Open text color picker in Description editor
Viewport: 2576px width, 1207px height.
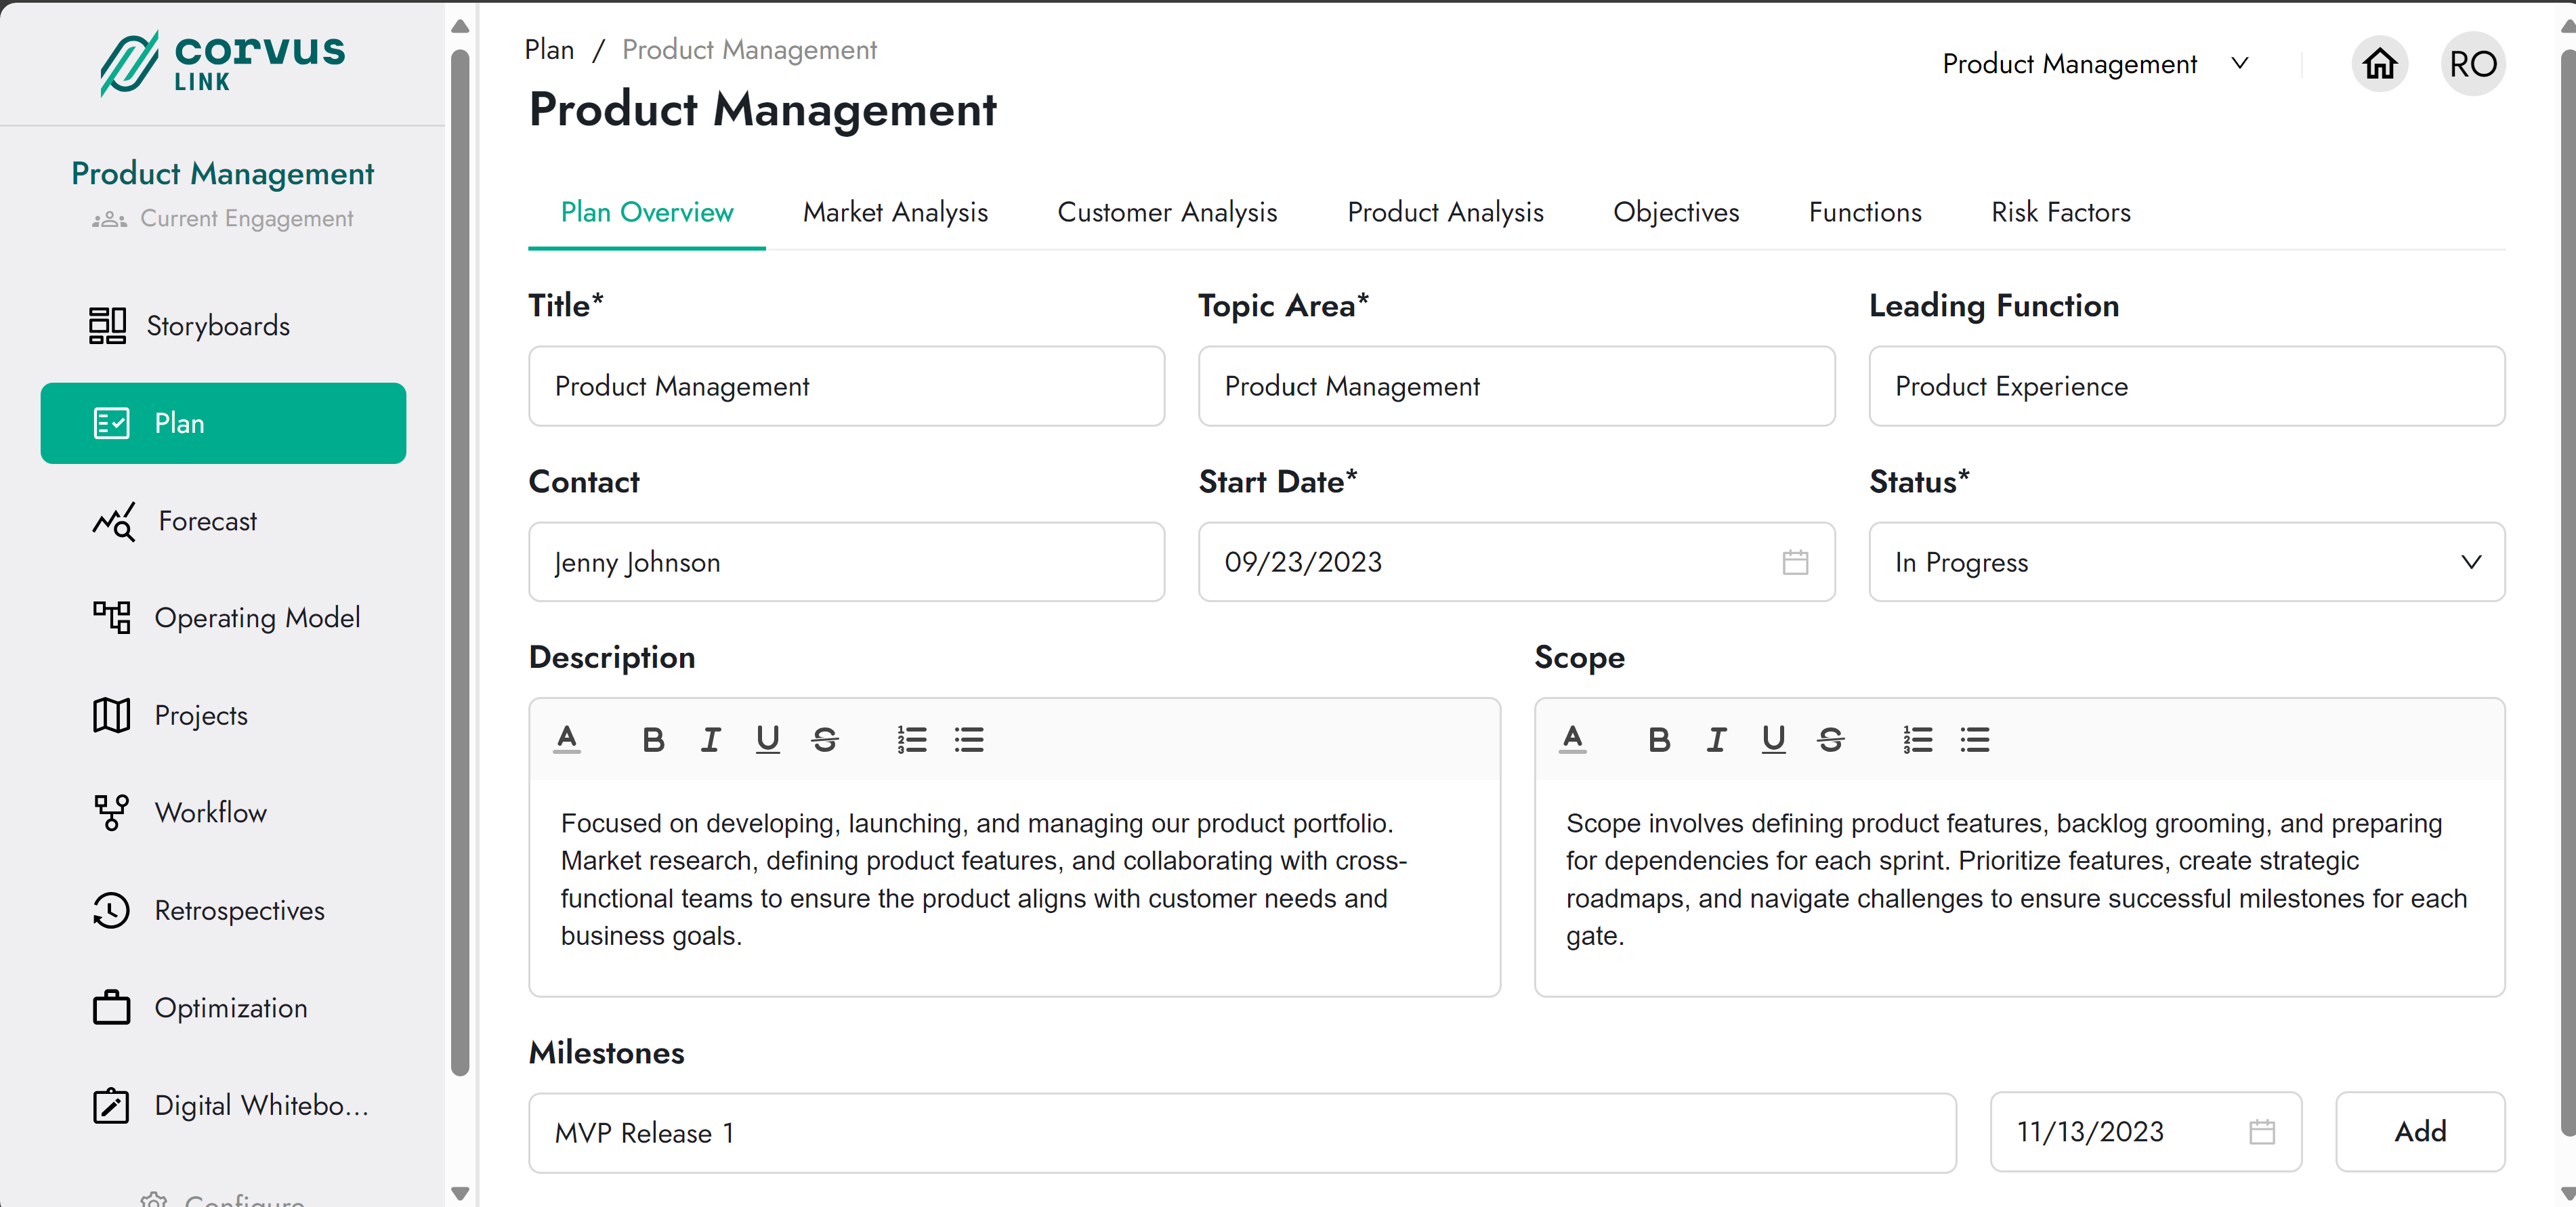(x=567, y=740)
